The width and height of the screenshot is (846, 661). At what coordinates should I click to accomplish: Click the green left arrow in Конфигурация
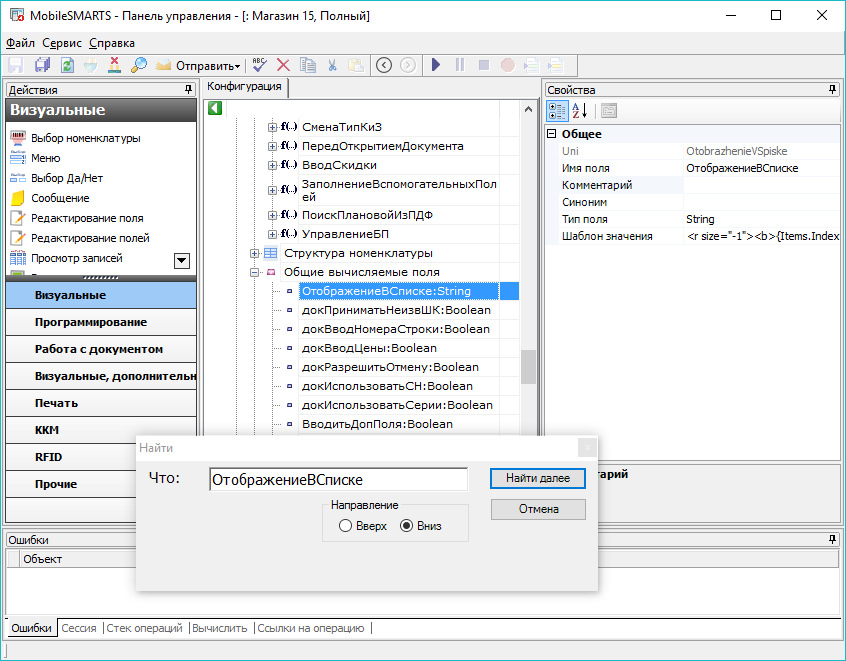[215, 108]
